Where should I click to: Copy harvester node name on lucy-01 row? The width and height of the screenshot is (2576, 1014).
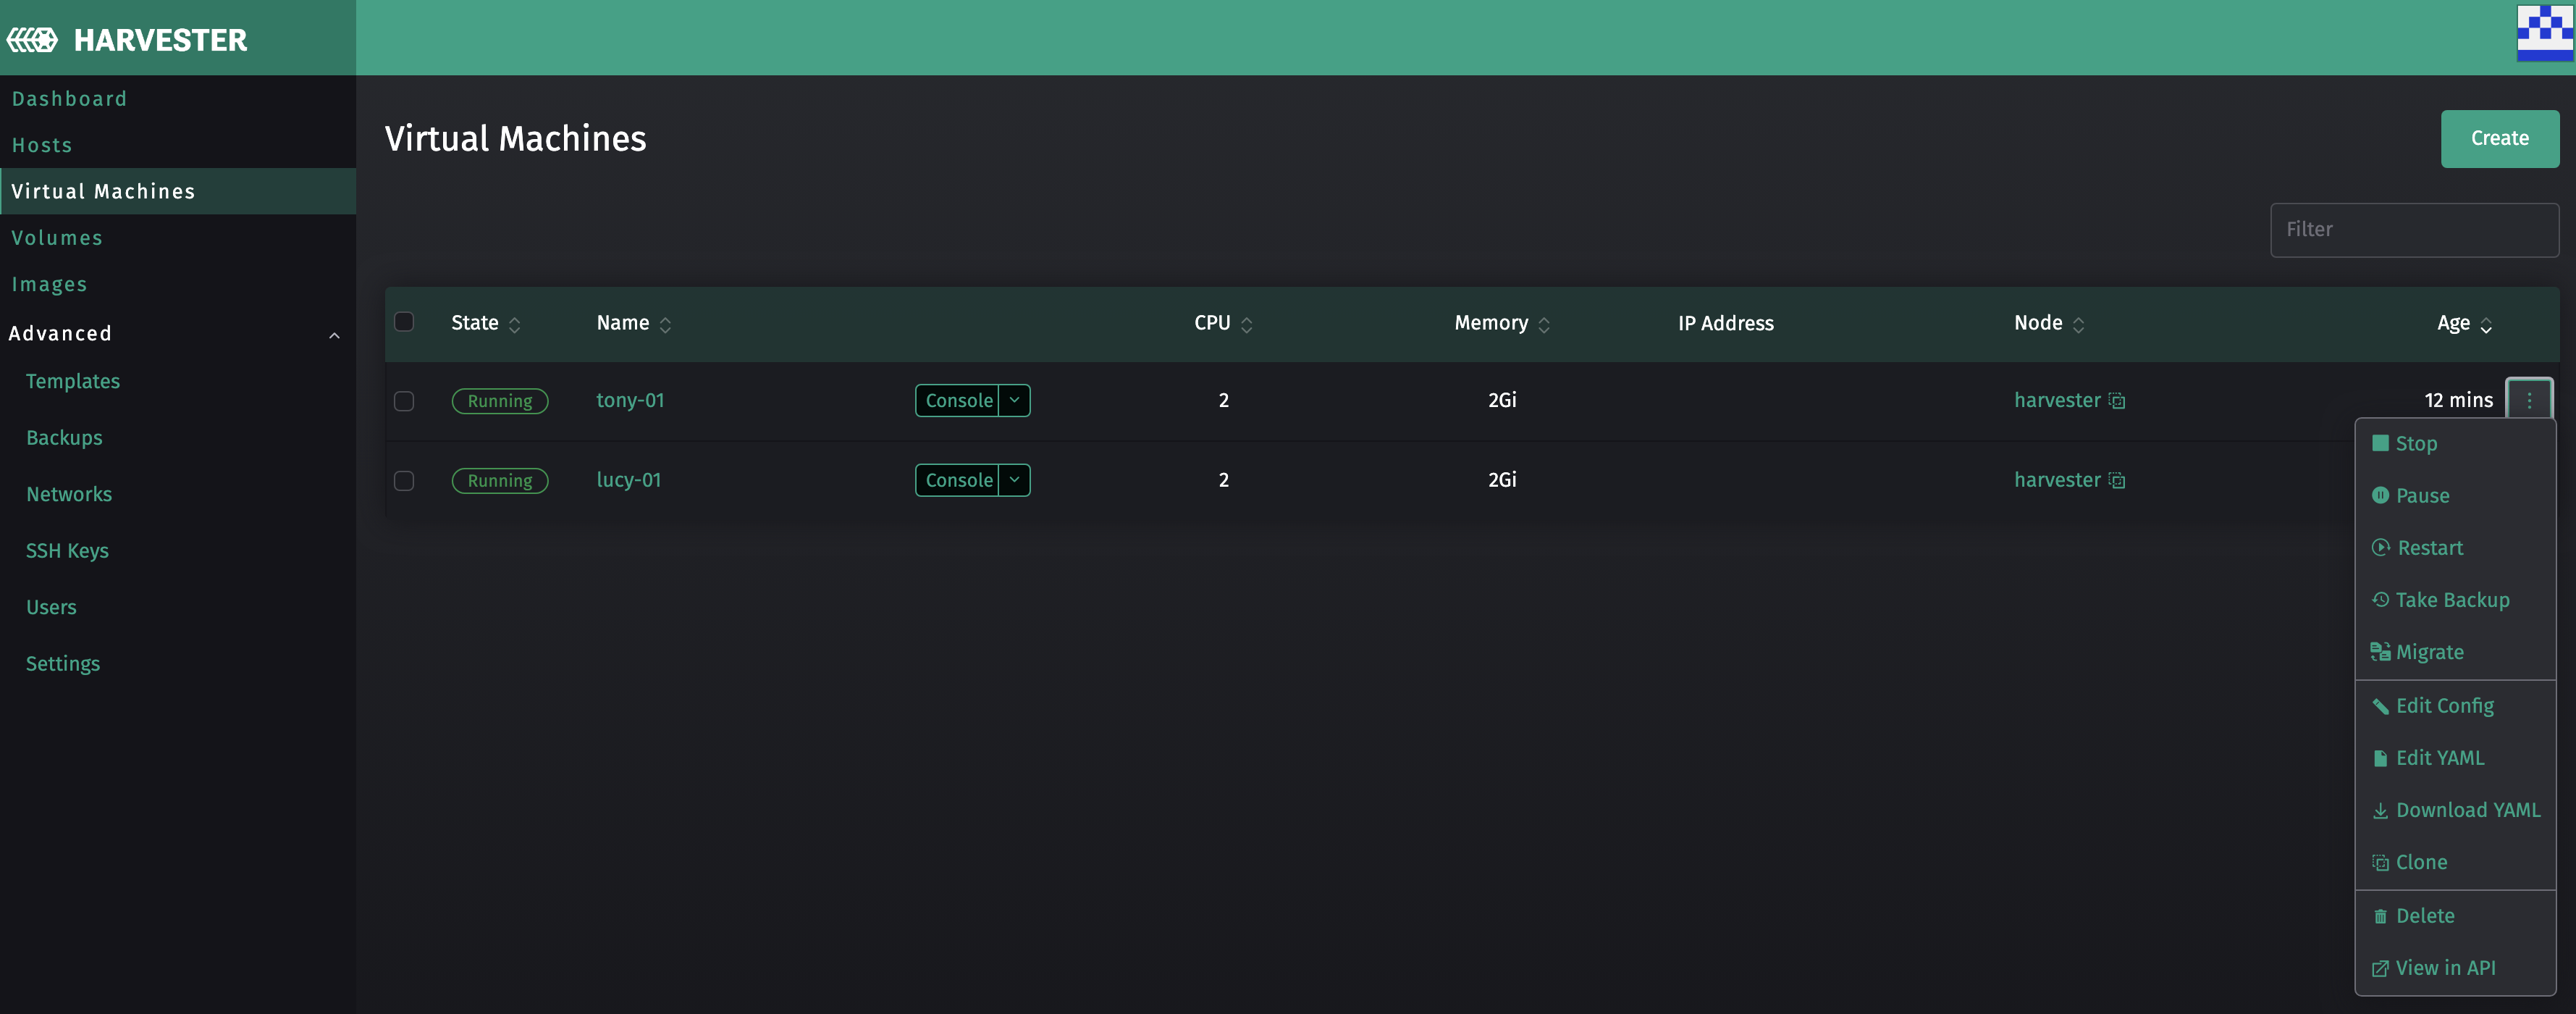pos(2117,481)
